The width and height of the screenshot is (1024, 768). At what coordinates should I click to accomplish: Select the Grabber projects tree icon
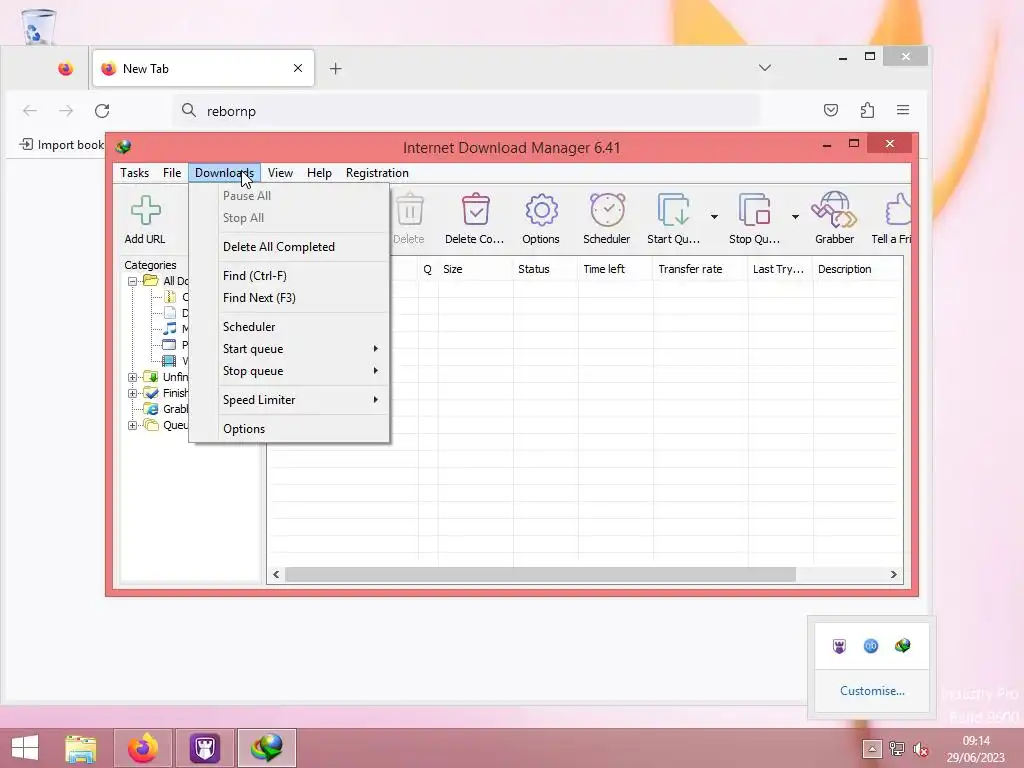152,409
